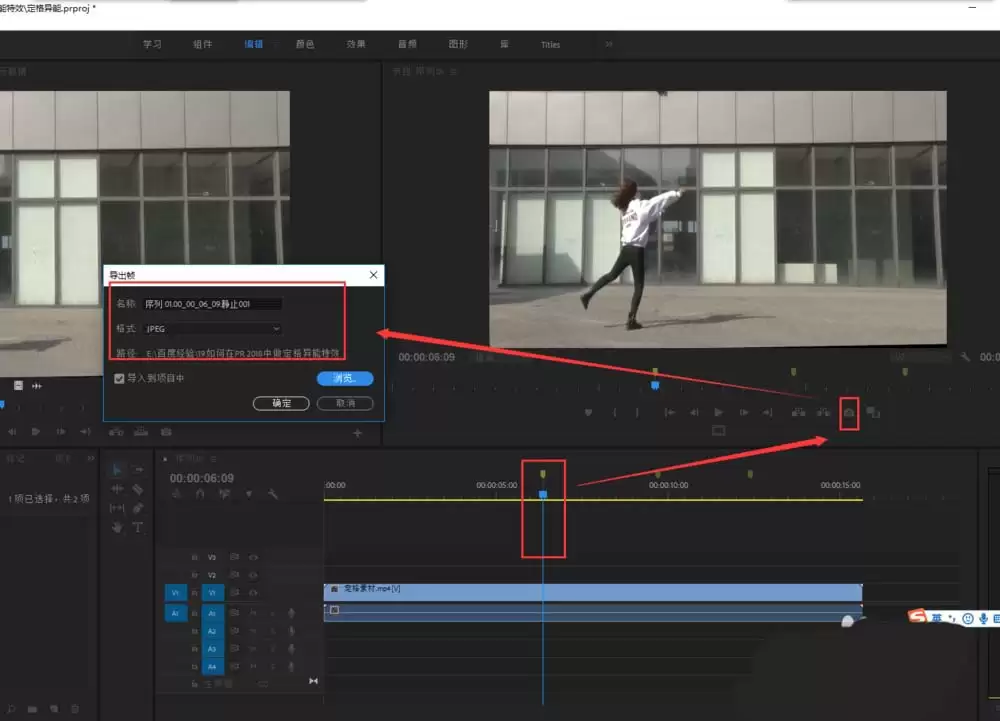Toggle the A1 track target button
The width and height of the screenshot is (1000, 721).
(211, 613)
